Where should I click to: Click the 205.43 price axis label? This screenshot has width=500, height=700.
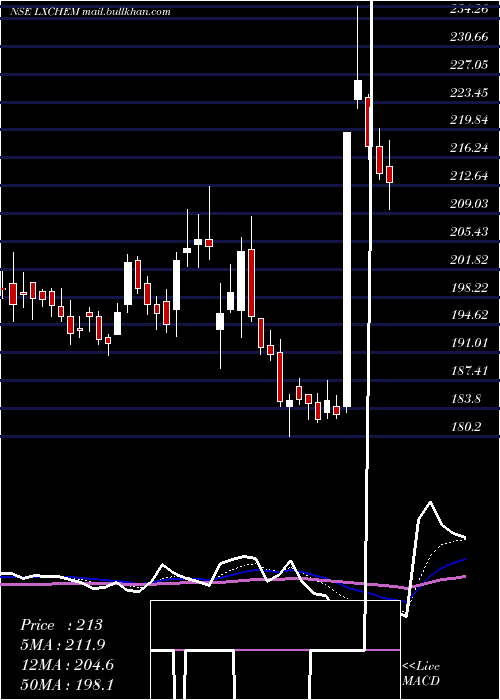pyautogui.click(x=468, y=231)
